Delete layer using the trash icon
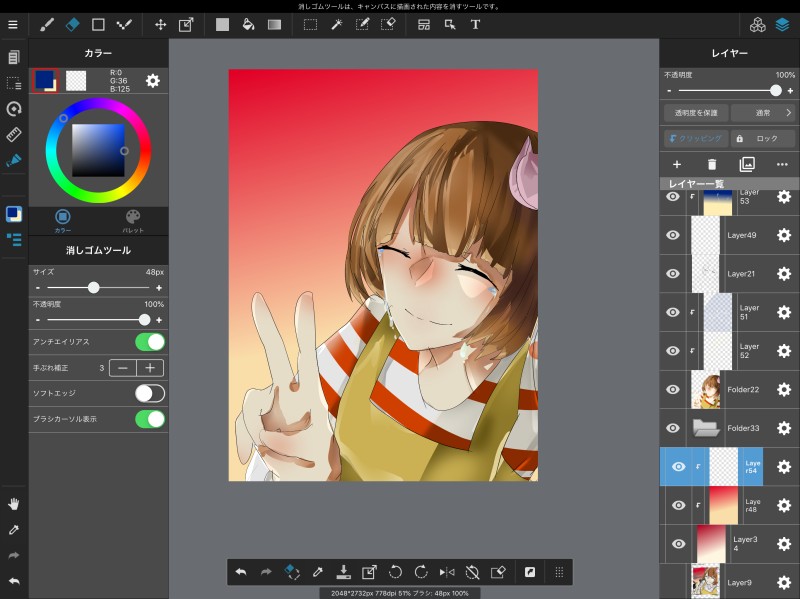The width and height of the screenshot is (800, 599). pos(712,164)
